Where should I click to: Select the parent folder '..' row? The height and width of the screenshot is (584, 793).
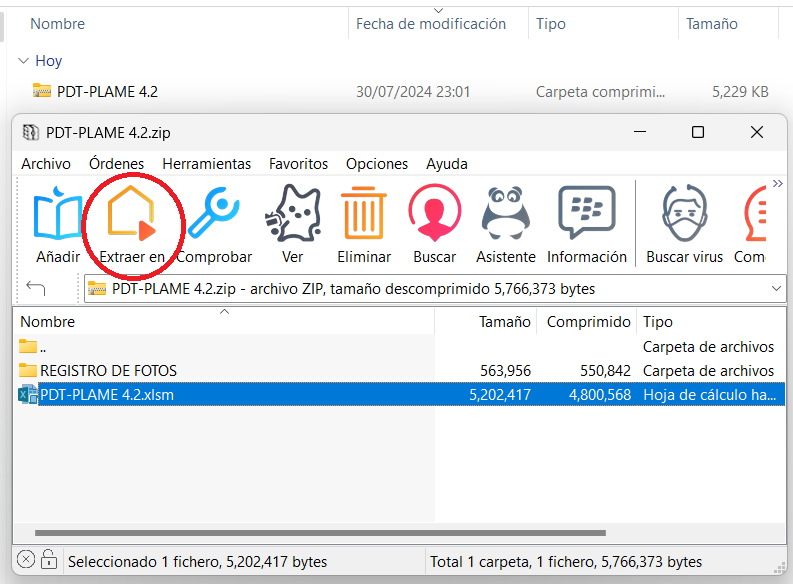point(400,347)
